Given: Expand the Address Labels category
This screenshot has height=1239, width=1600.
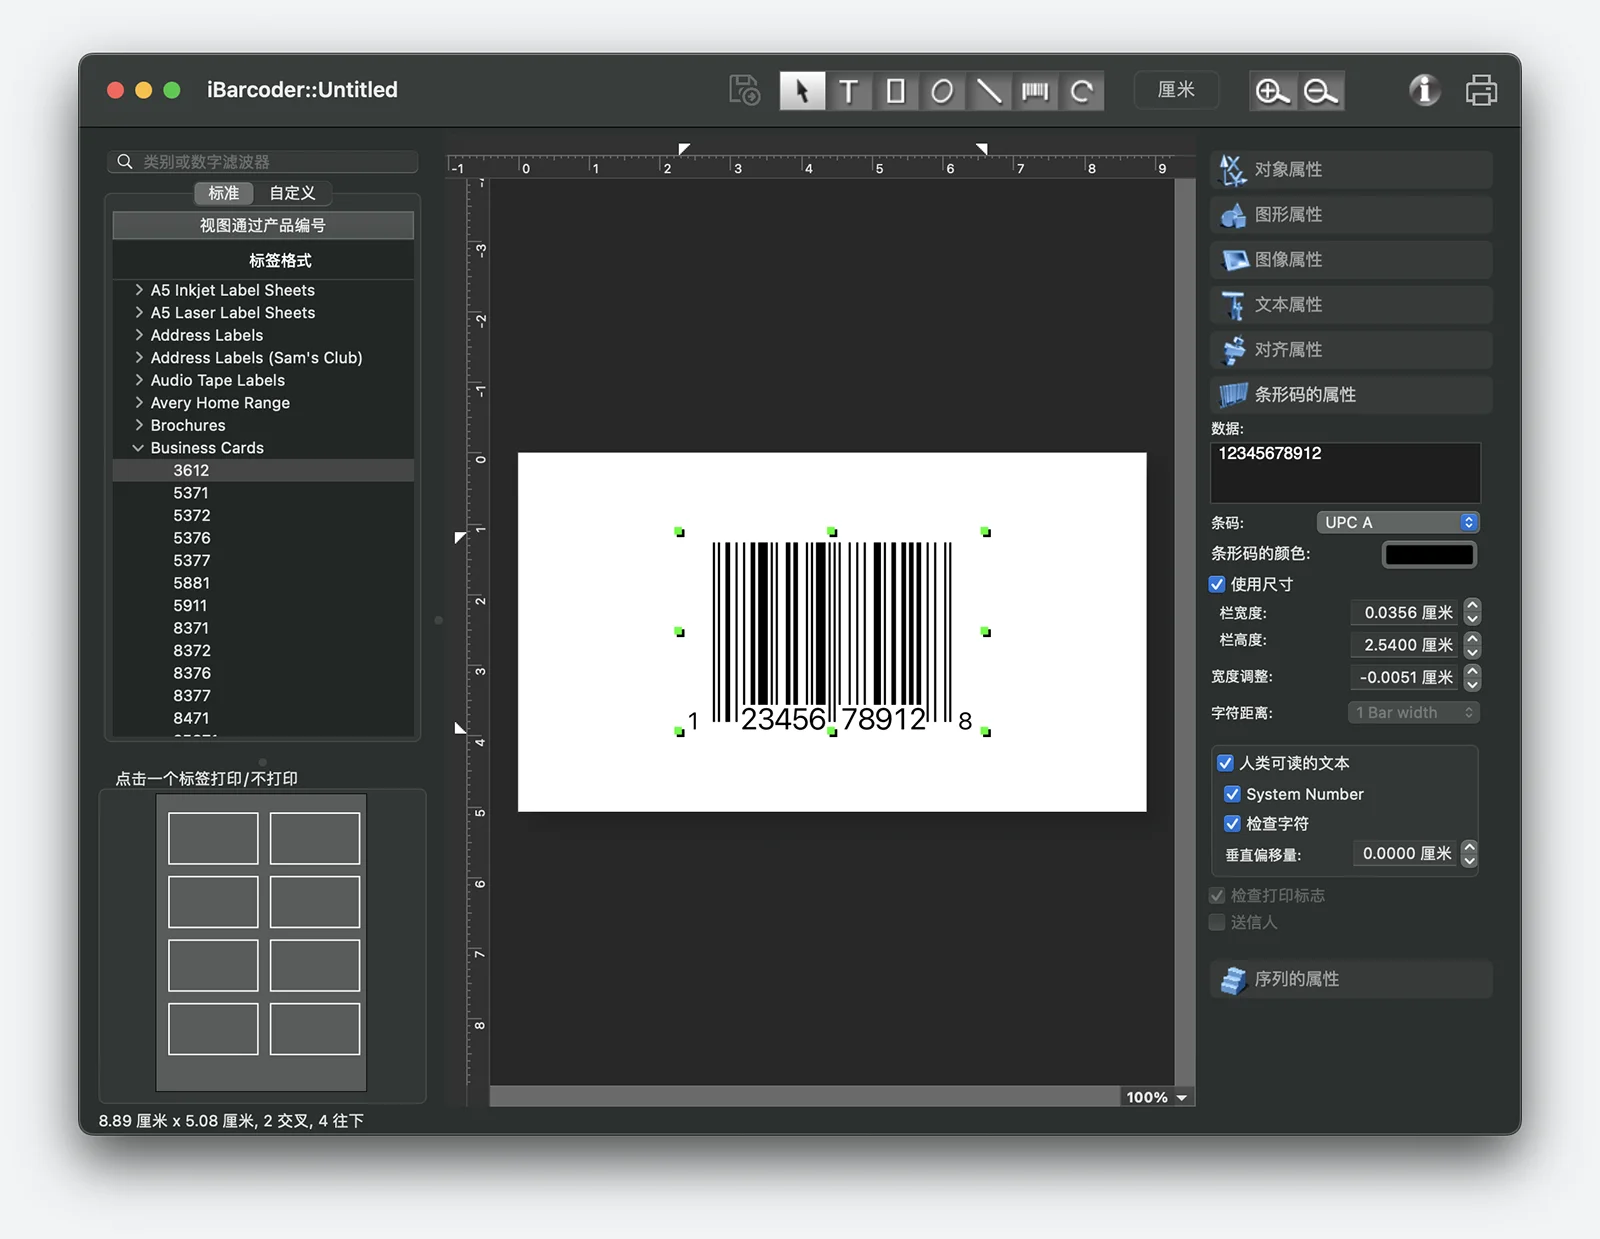Looking at the screenshot, I should click(x=139, y=335).
